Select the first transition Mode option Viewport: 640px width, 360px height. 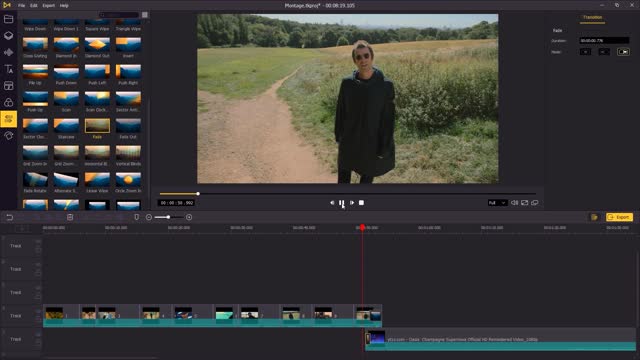coord(585,52)
